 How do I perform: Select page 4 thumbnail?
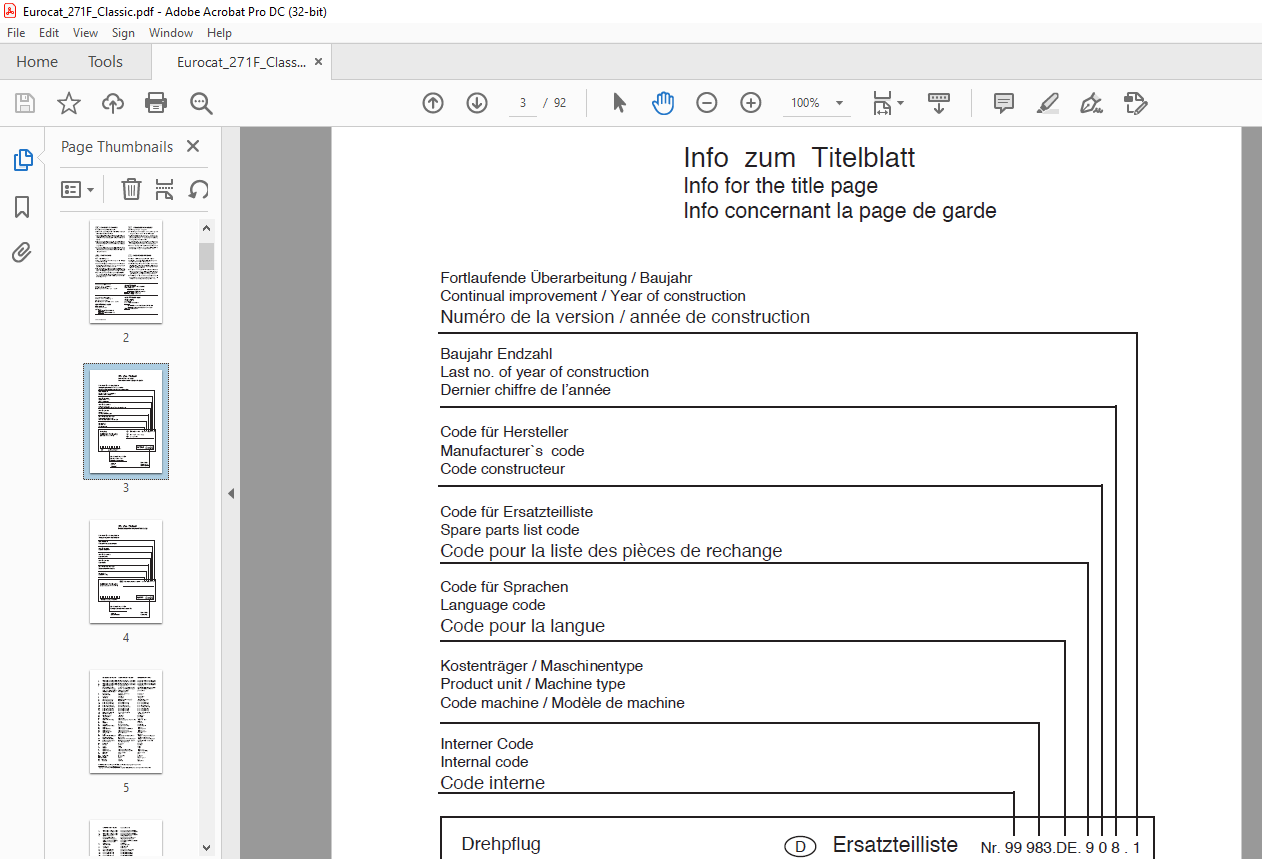tap(126, 571)
